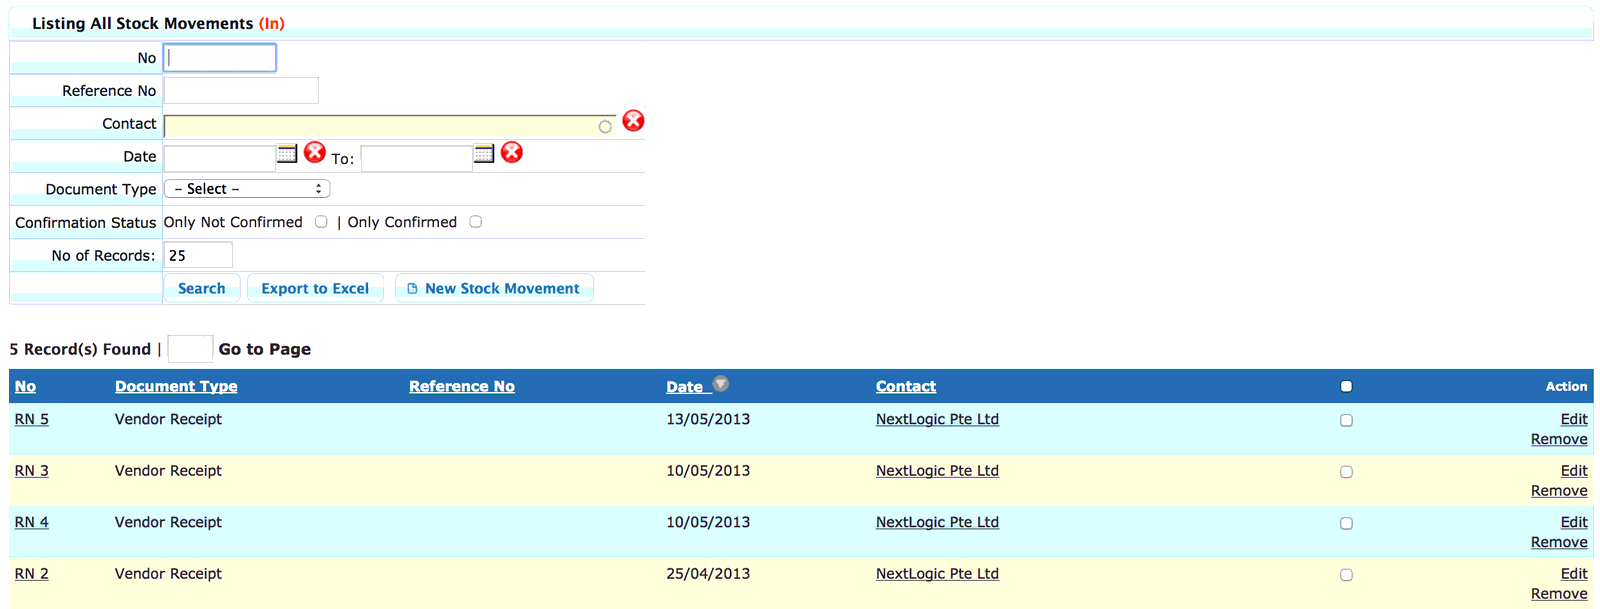Toggle the select-all checkbox in table header
The image size is (1600, 609).
1346,386
